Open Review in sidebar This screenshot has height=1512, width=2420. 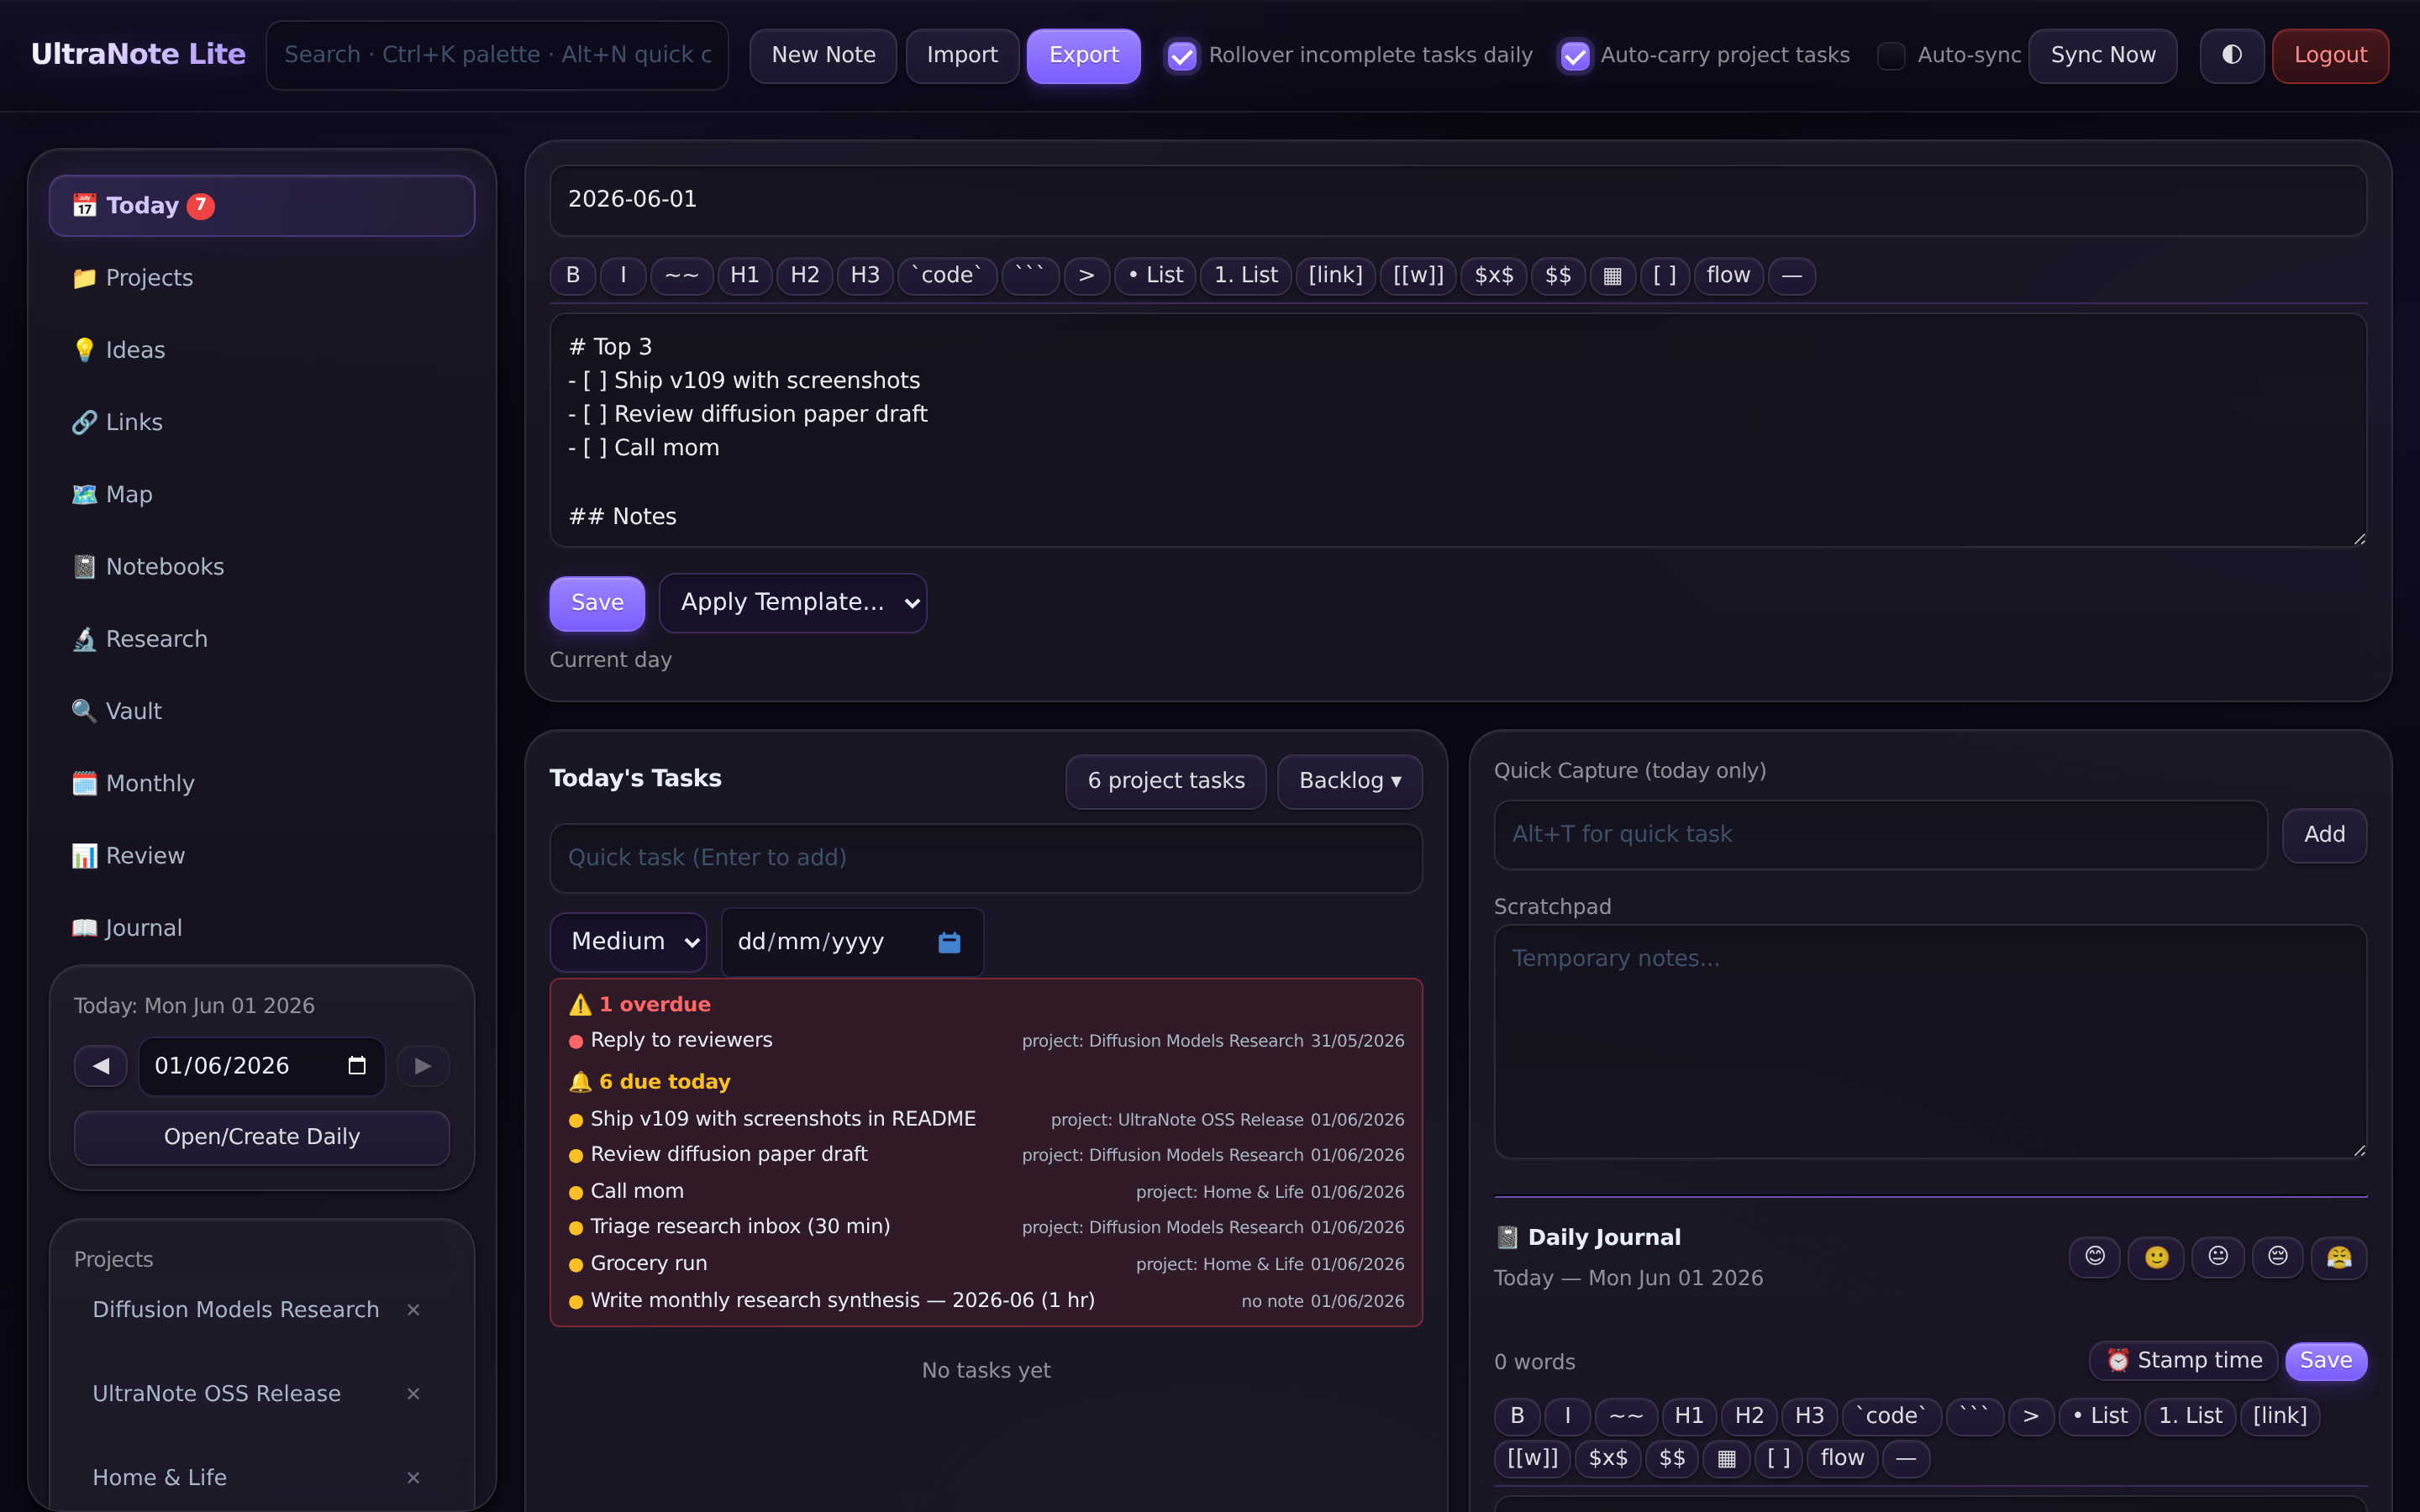(x=262, y=856)
